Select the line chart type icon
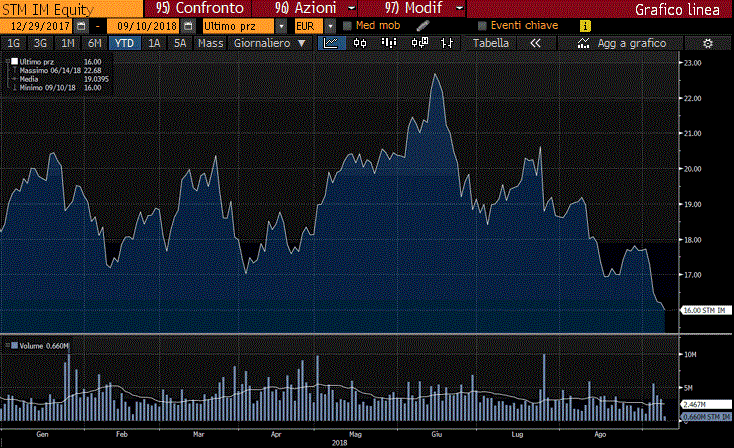 (x=331, y=43)
